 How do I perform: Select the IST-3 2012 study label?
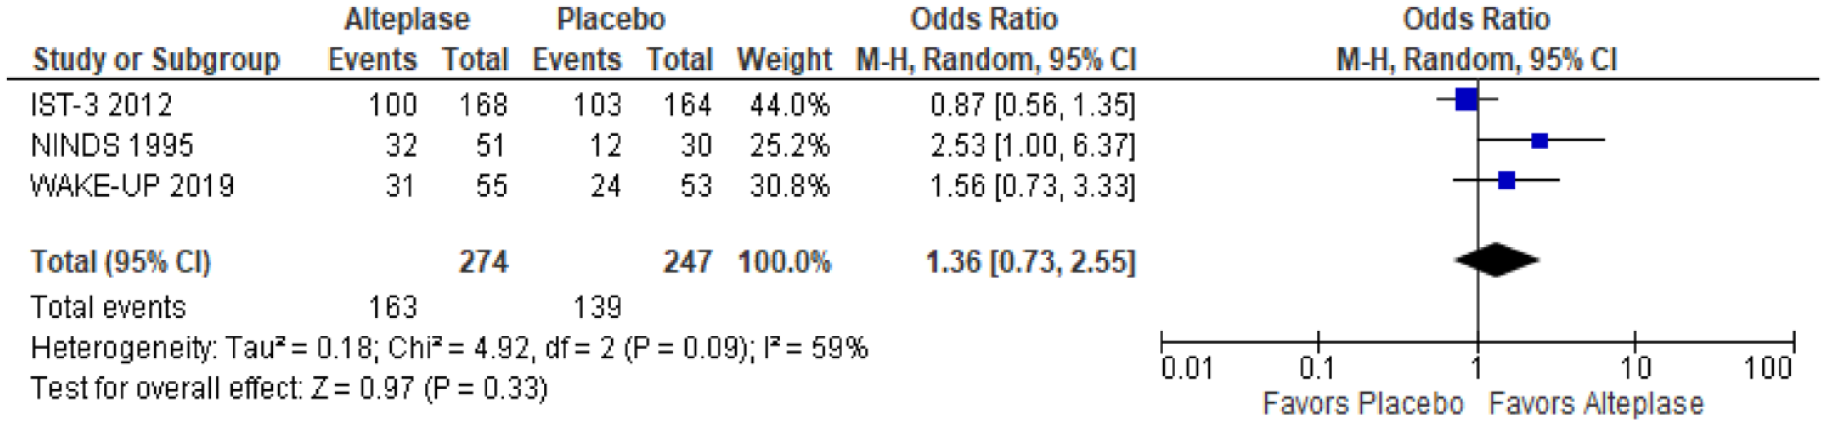tap(101, 105)
